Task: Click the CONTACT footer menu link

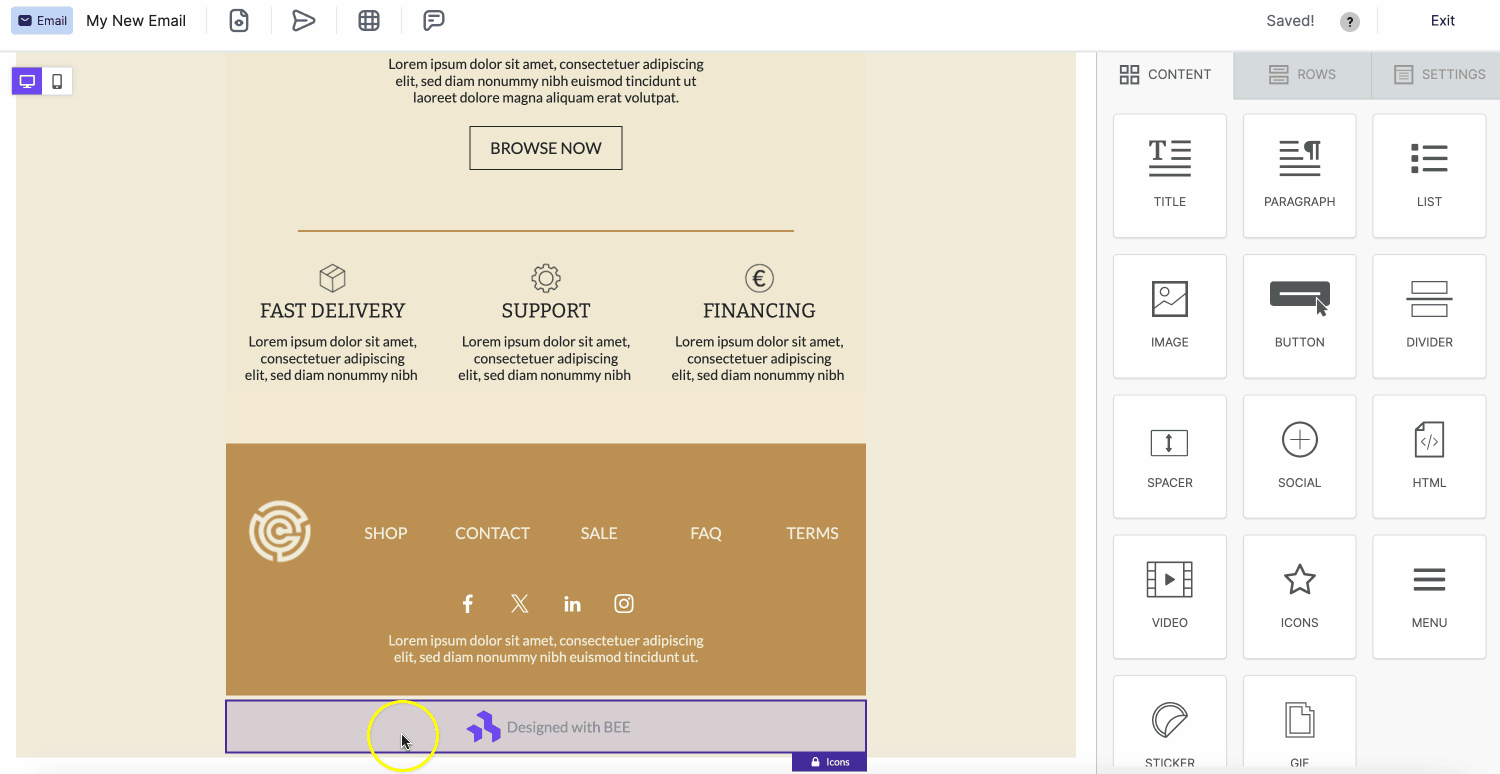Action: point(492,533)
